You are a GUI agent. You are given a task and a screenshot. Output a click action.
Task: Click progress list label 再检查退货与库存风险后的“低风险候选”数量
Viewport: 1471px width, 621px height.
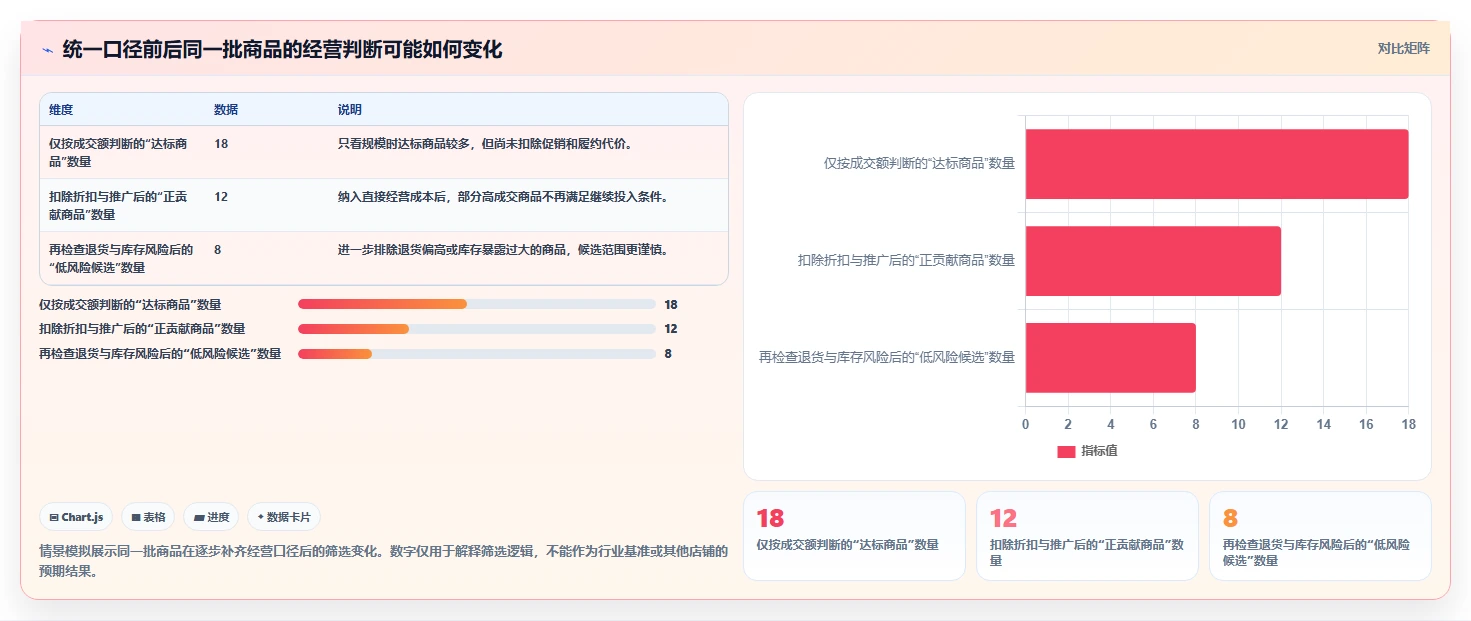click(160, 354)
